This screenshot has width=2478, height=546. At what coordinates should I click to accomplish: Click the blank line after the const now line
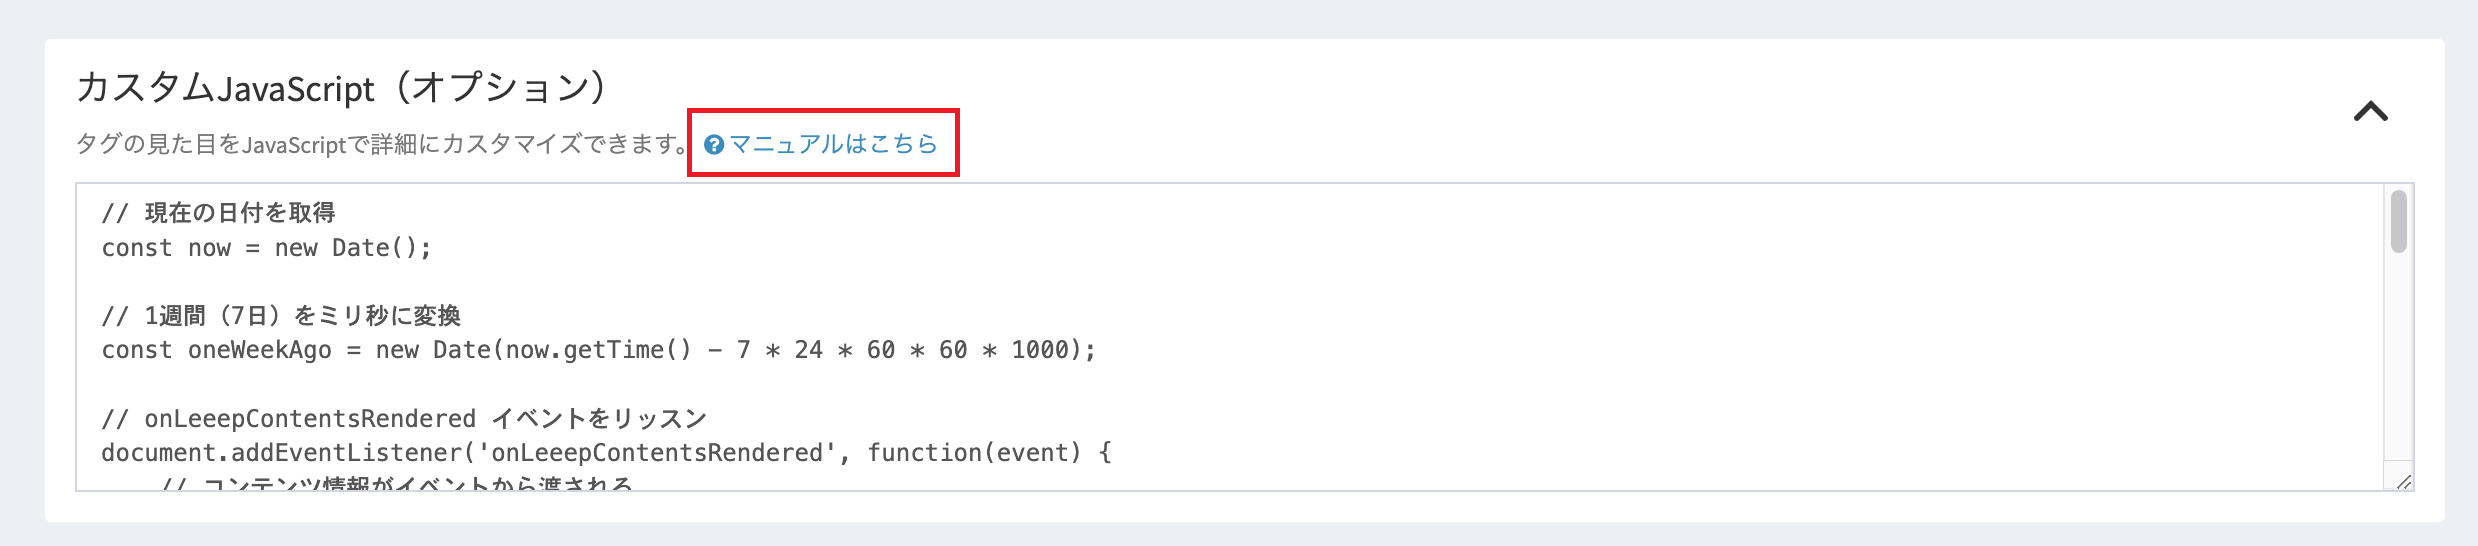[x=400, y=282]
